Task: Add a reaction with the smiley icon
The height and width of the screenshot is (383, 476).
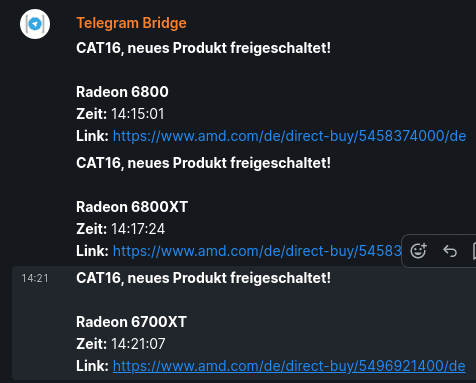Action: [418, 251]
